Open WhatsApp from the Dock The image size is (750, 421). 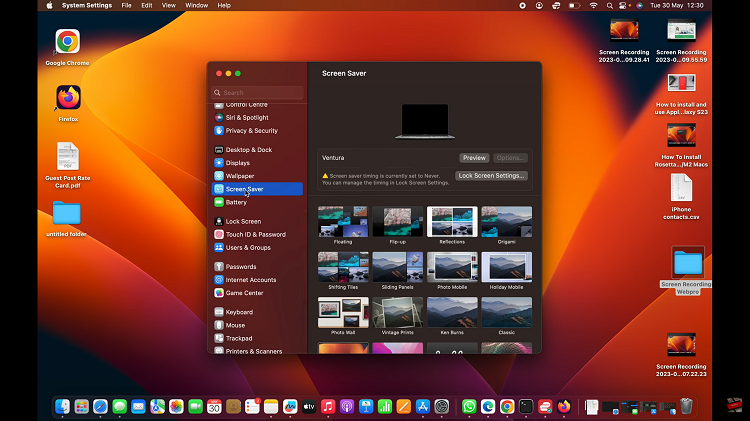pyautogui.click(x=469, y=407)
